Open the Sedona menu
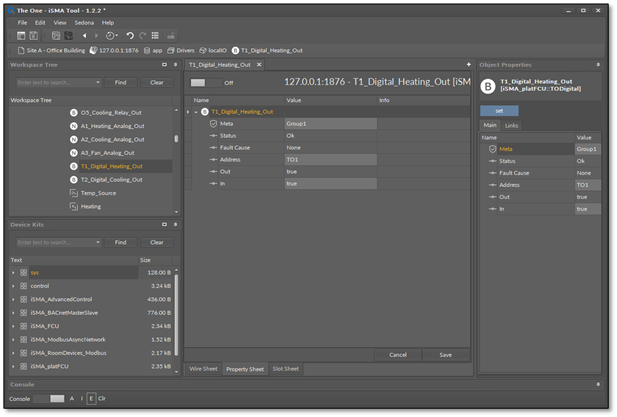 (84, 22)
